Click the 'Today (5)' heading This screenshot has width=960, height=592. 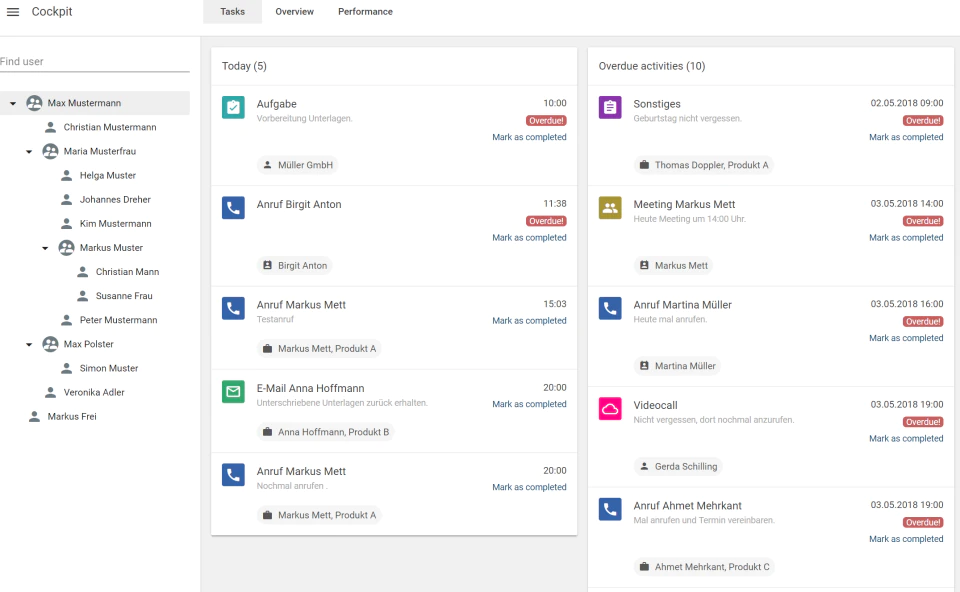[x=244, y=66]
